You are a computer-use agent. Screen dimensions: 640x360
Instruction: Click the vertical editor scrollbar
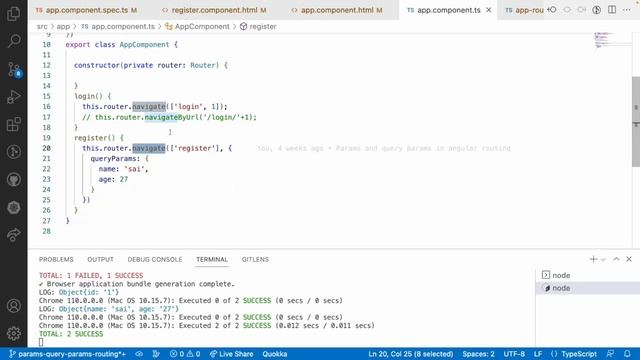[x=636, y=122]
